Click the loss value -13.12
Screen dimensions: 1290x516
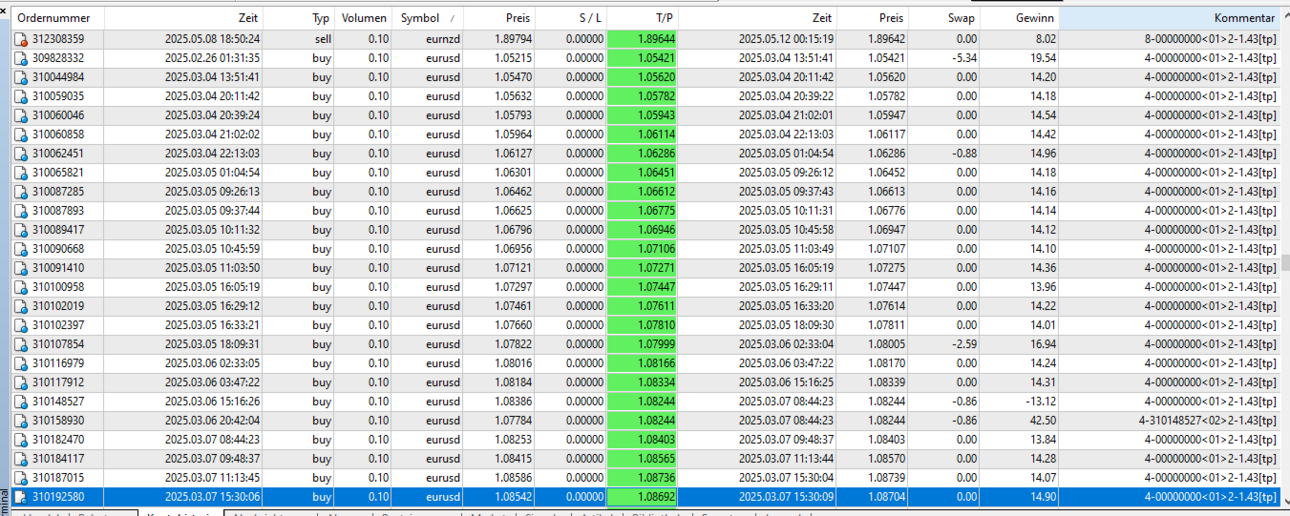pyautogui.click(x=1039, y=400)
